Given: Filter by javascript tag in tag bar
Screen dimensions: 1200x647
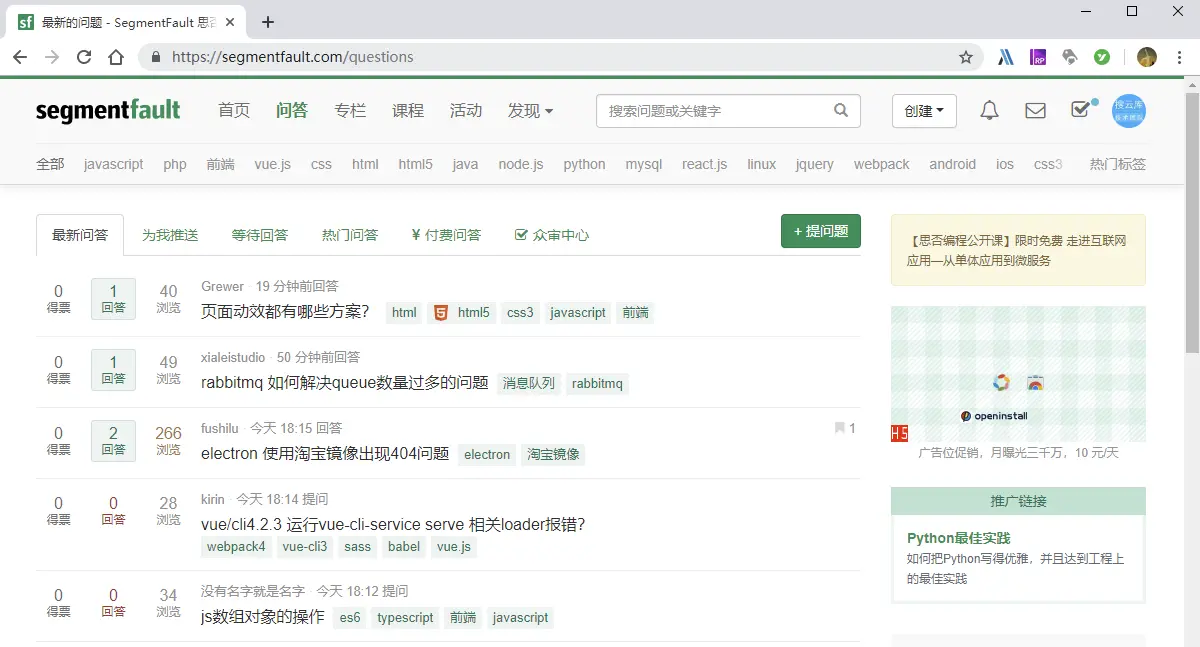Looking at the screenshot, I should (114, 164).
